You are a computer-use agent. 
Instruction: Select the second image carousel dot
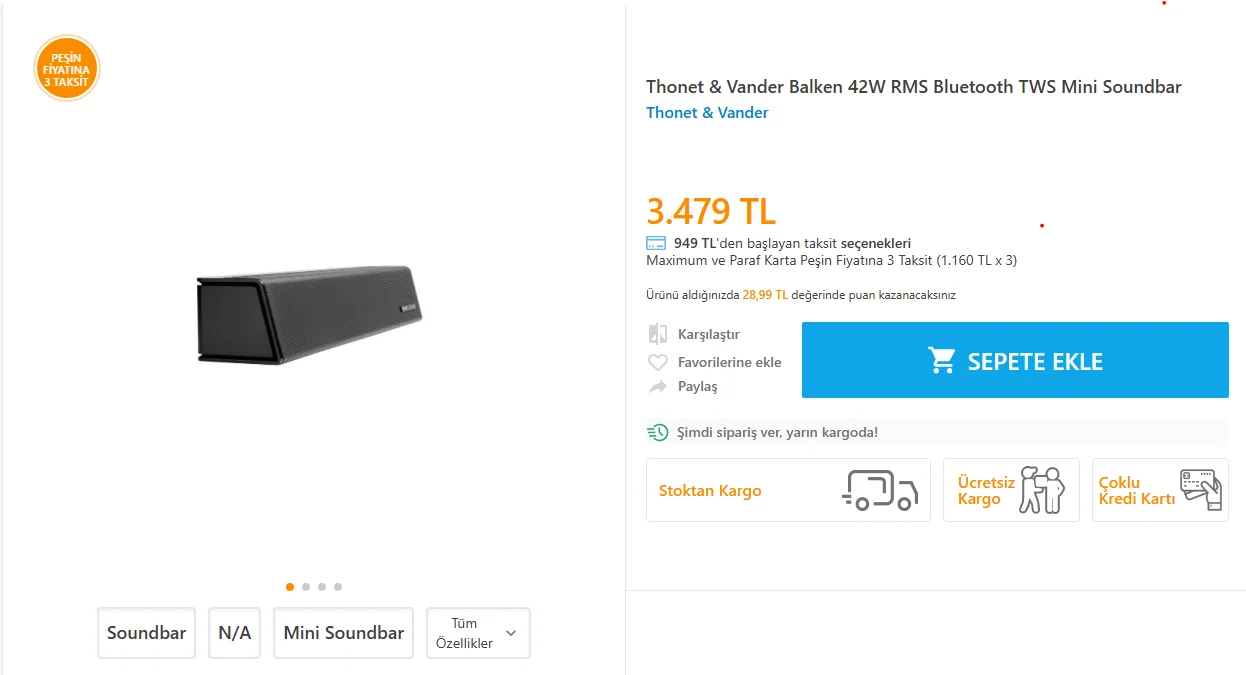[x=306, y=587]
